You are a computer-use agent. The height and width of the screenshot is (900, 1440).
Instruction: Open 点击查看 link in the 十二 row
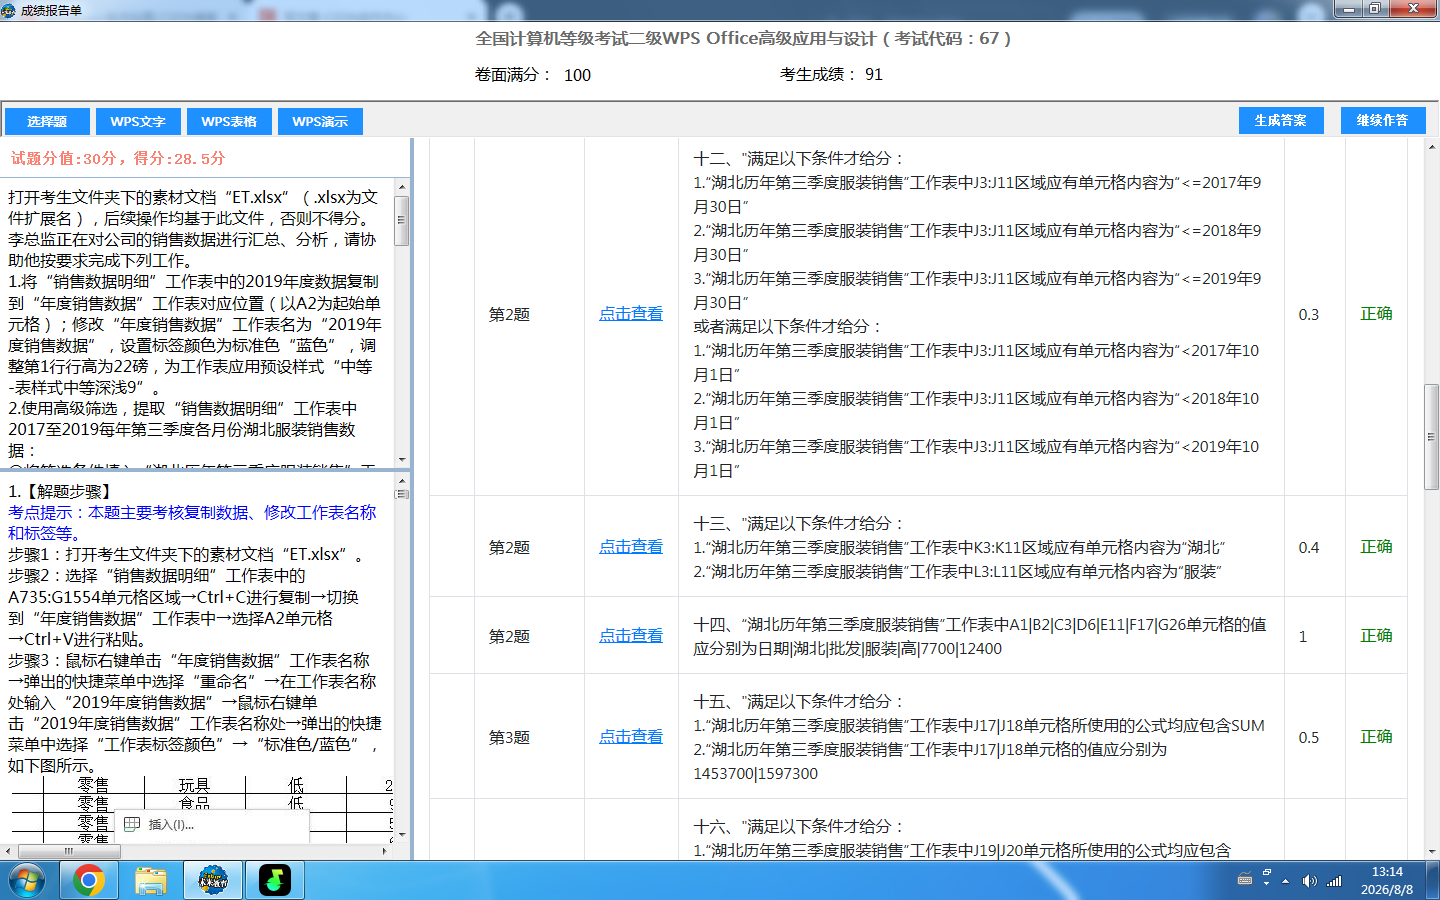(631, 314)
